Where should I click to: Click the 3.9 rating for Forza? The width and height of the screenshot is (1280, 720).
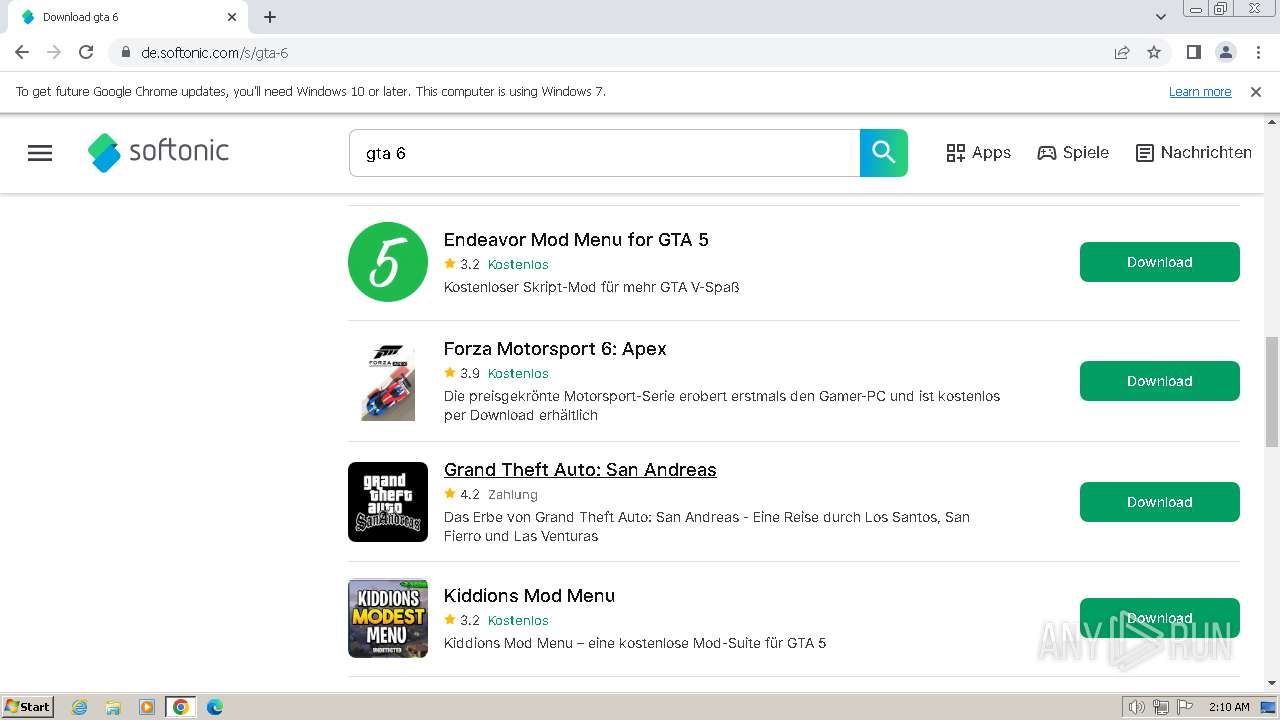click(x=470, y=374)
